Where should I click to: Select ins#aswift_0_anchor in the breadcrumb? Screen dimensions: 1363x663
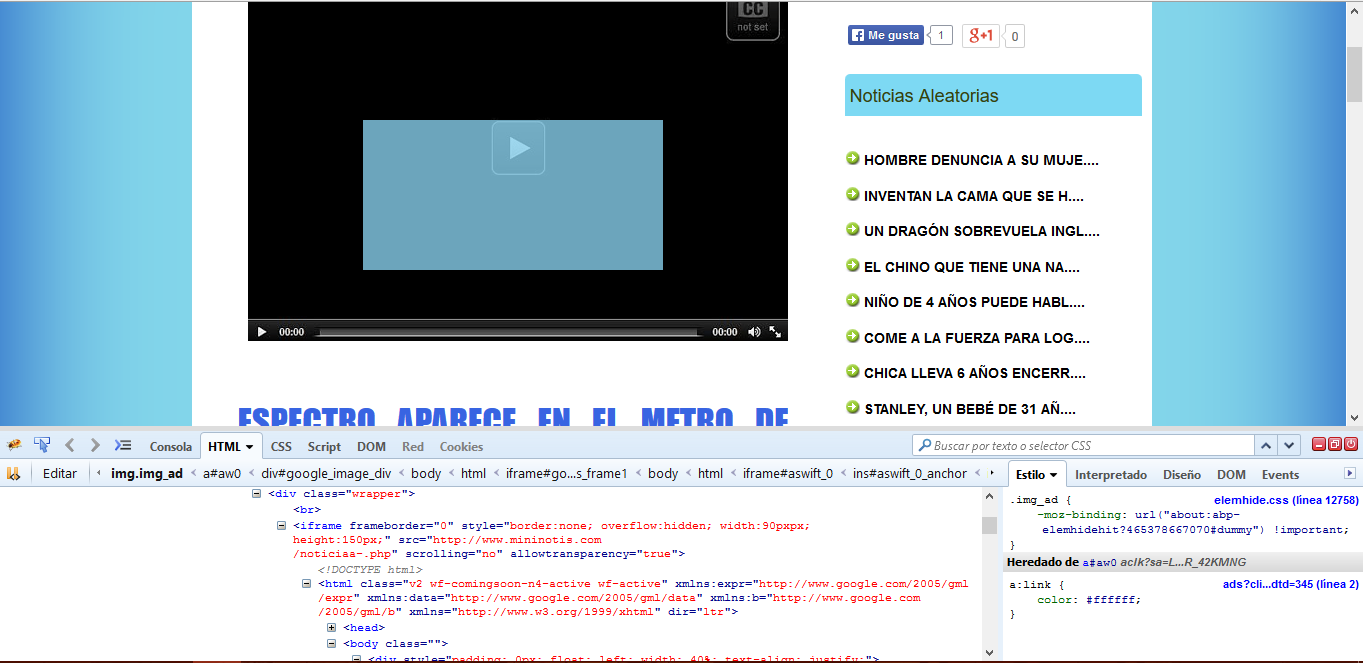pyautogui.click(x=909, y=474)
